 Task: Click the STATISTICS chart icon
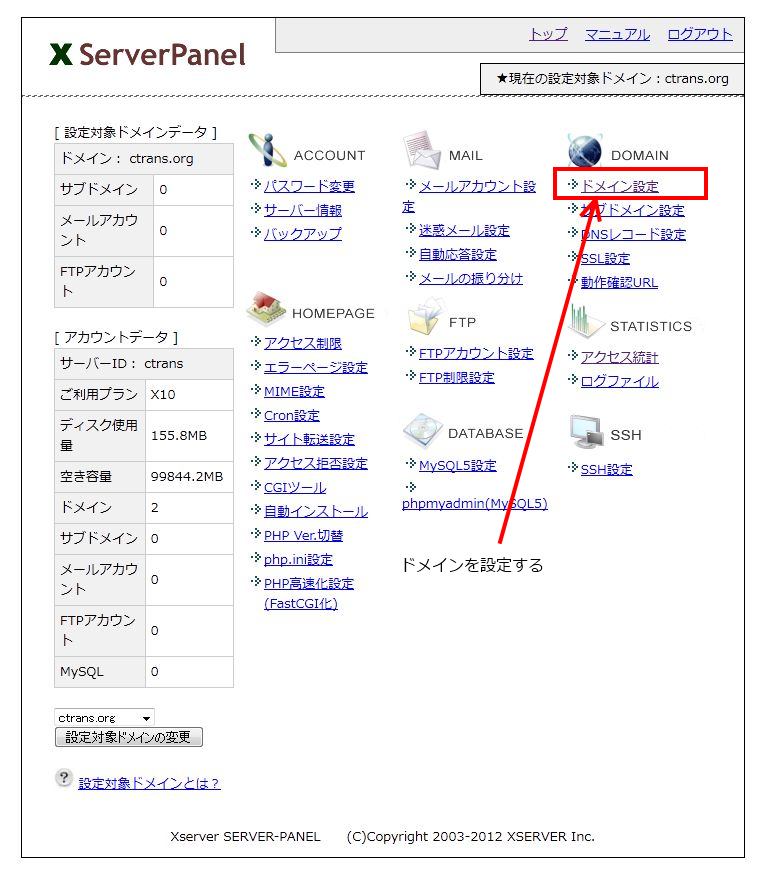(x=585, y=321)
